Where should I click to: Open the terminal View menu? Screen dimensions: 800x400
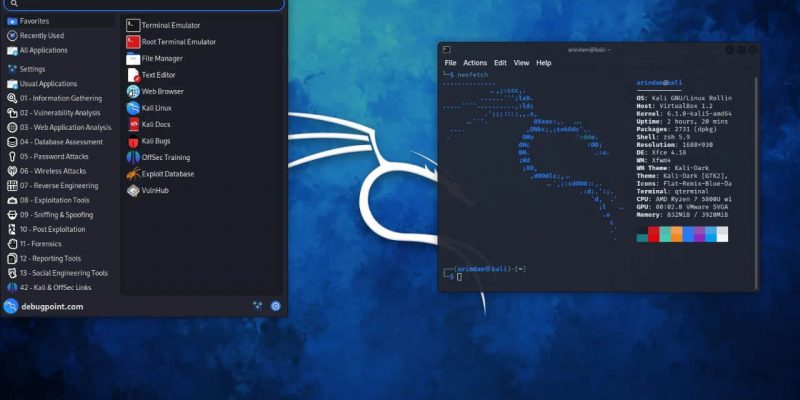(521, 63)
